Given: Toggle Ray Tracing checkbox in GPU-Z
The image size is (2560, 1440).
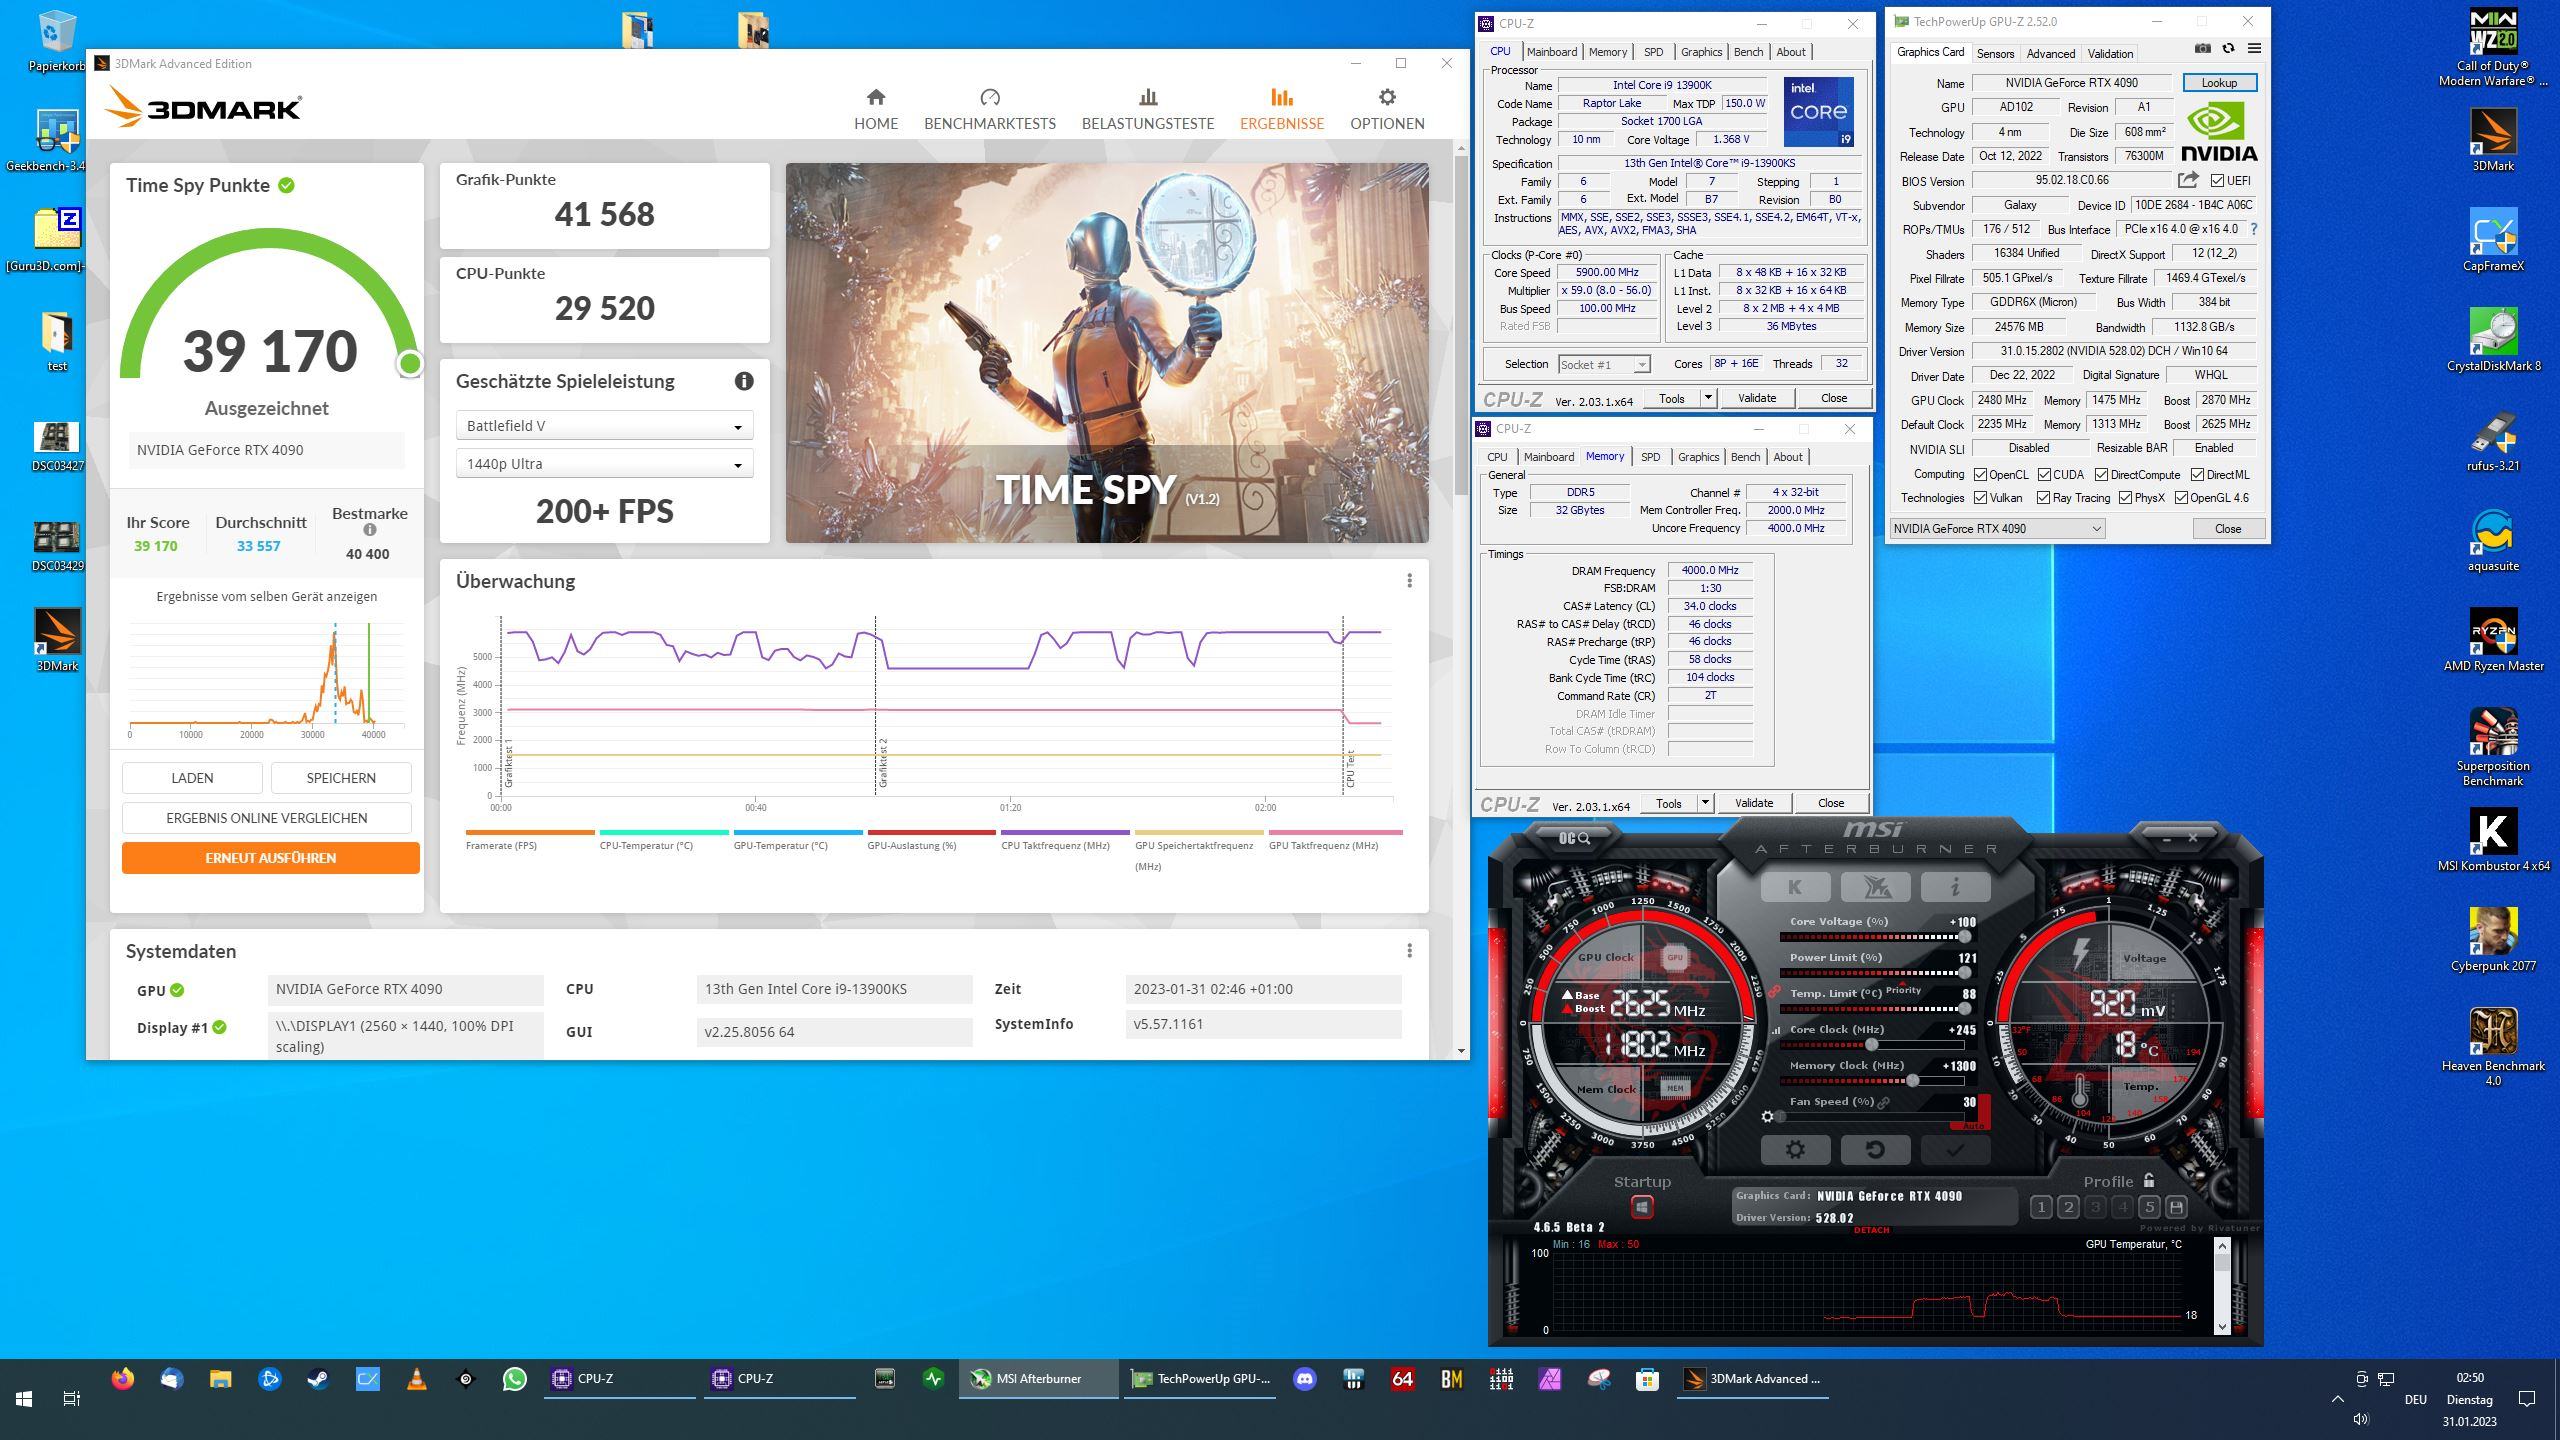Looking at the screenshot, I should pos(2044,498).
